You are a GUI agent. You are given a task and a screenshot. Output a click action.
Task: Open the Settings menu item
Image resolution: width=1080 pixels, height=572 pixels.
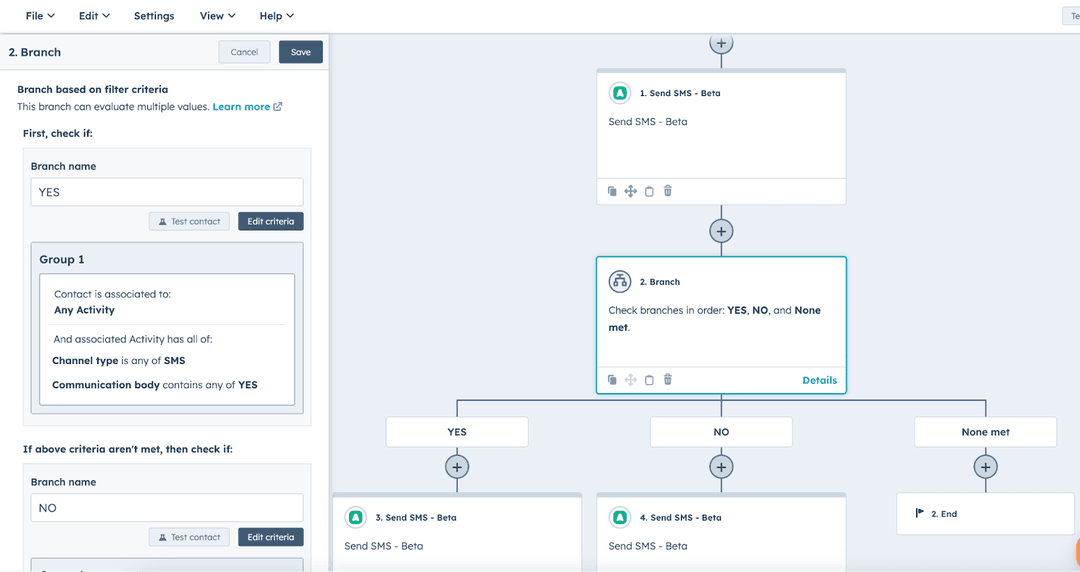(154, 16)
